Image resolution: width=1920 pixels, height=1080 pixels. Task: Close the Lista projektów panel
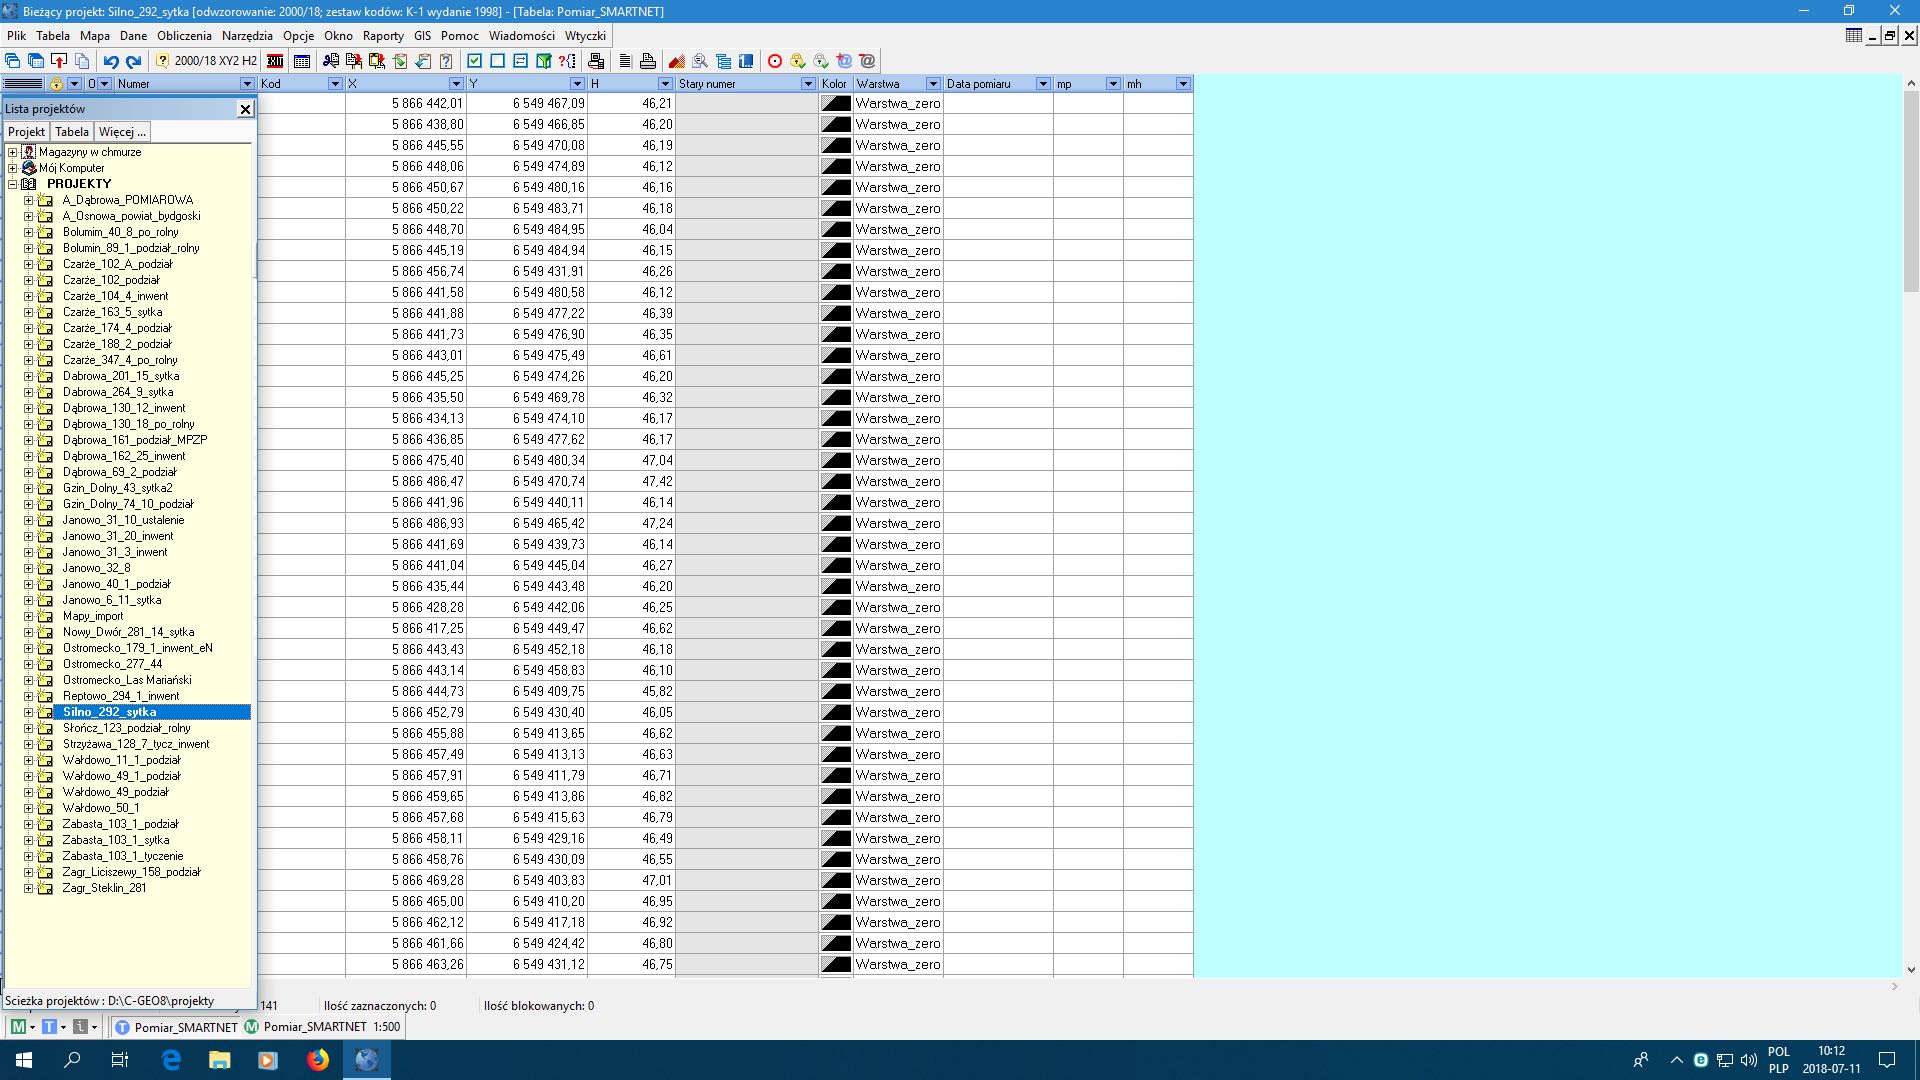(x=245, y=109)
